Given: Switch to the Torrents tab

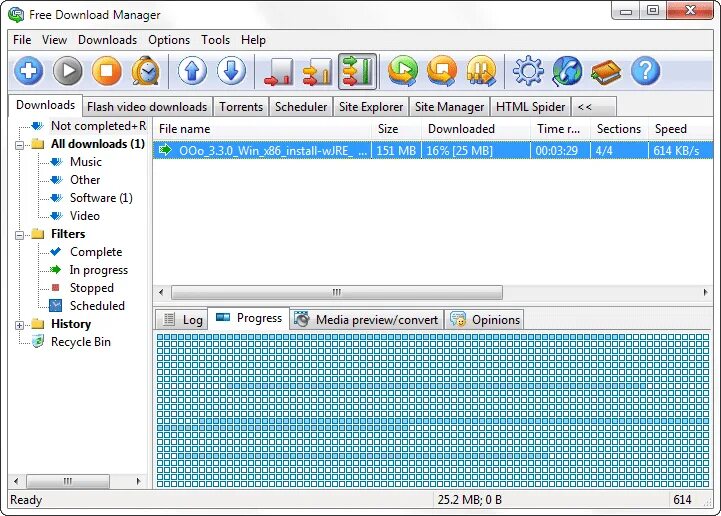Looking at the screenshot, I should [x=241, y=107].
